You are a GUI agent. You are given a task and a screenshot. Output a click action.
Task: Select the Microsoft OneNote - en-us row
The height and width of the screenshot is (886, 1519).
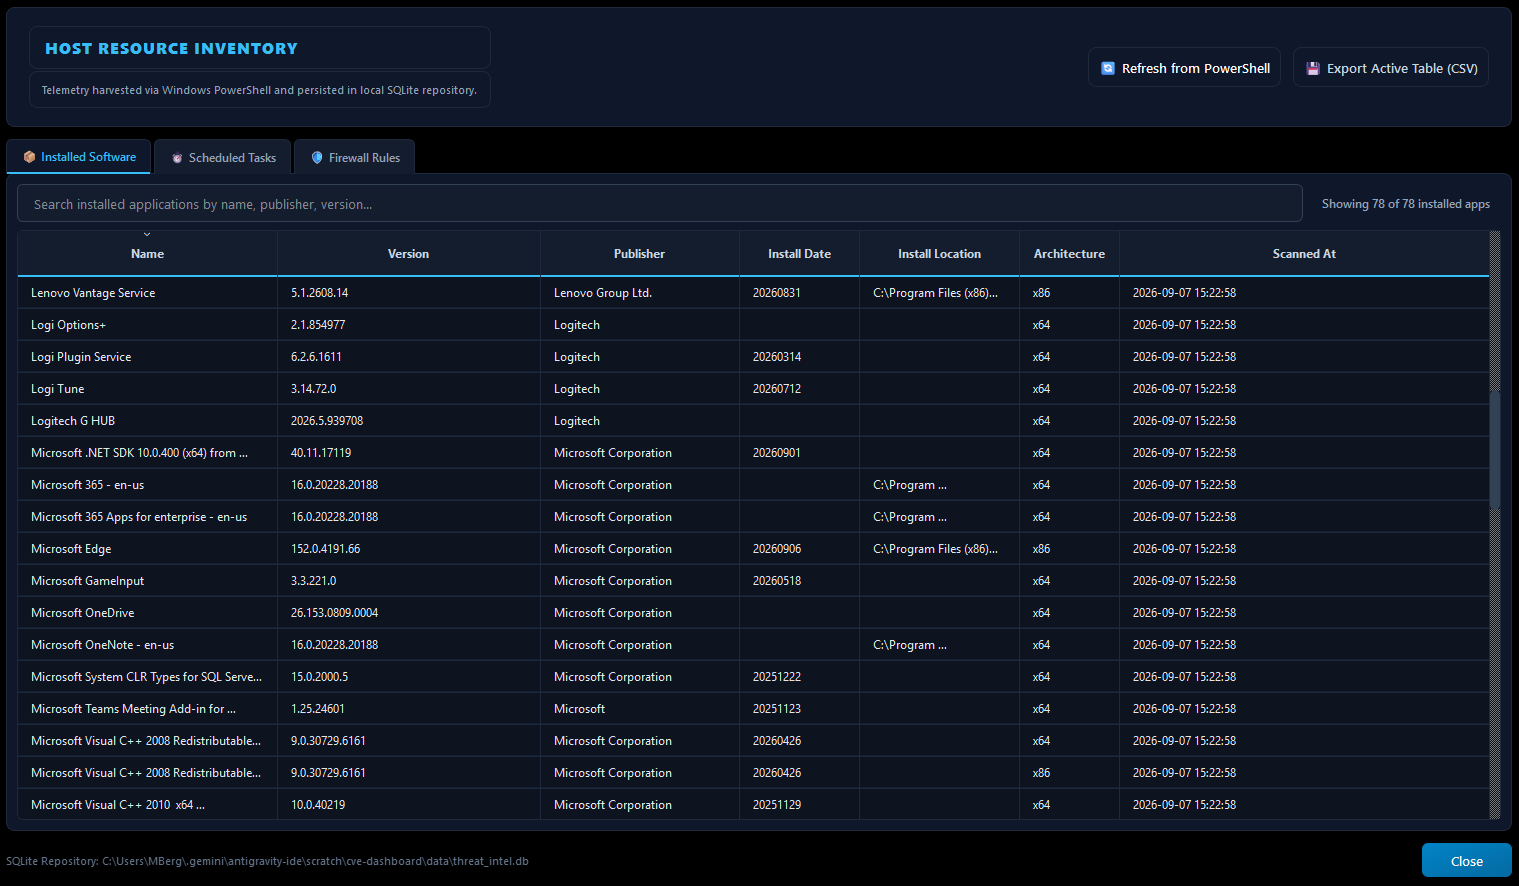click(753, 645)
